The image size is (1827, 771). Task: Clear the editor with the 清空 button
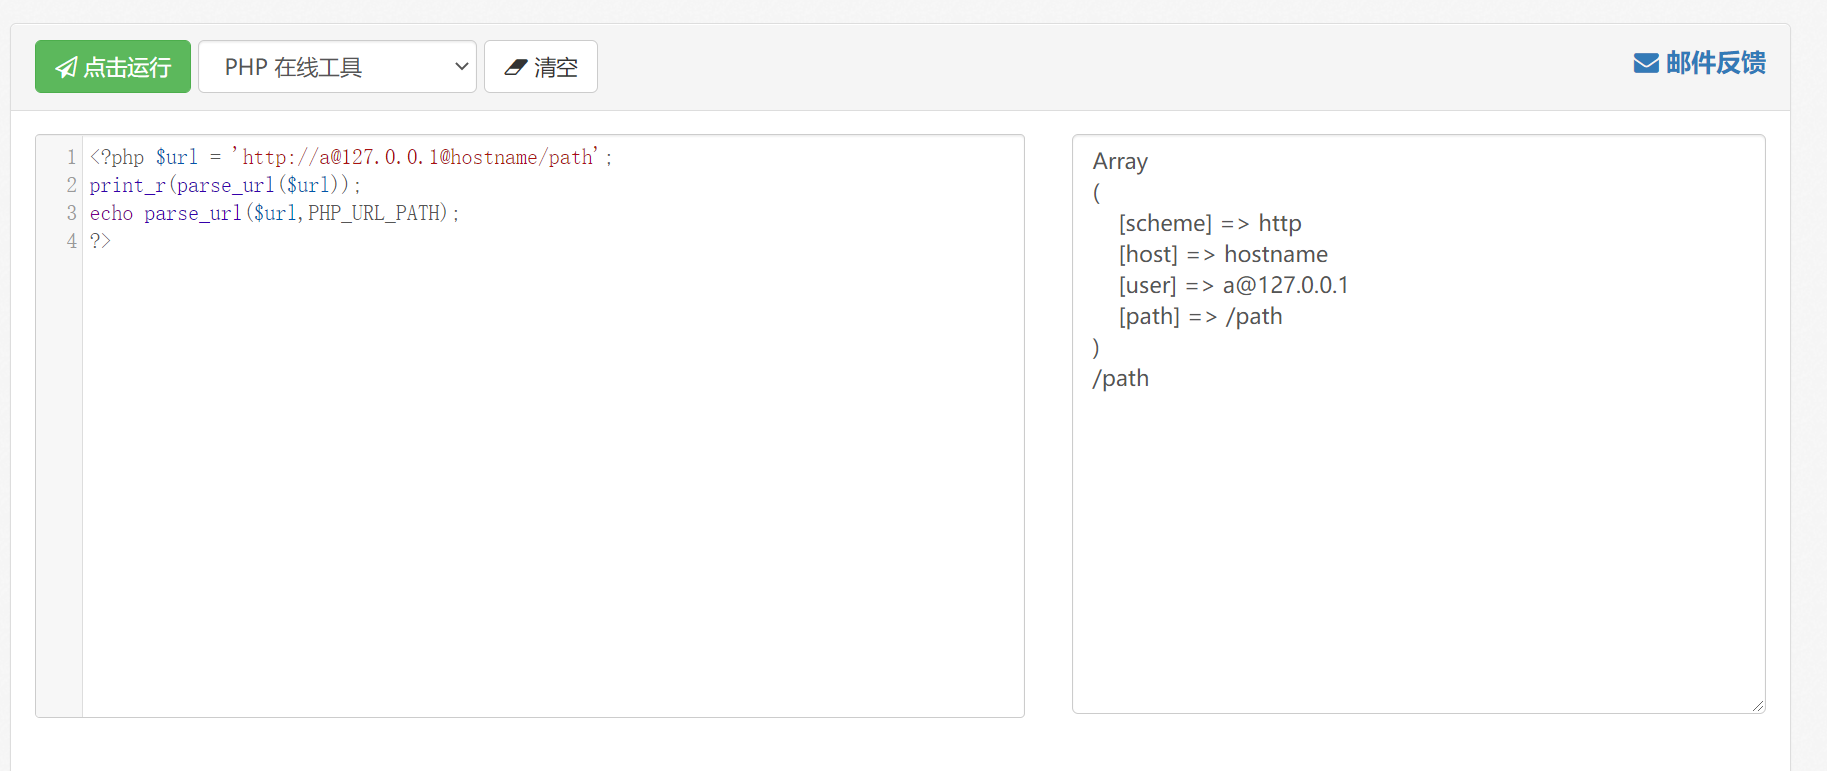(541, 67)
